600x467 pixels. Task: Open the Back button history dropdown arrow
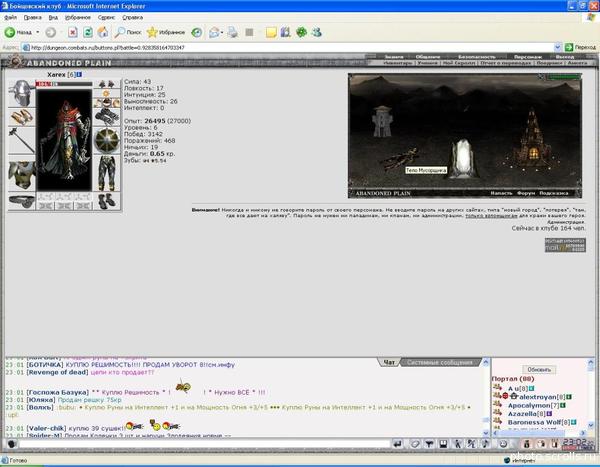point(38,33)
